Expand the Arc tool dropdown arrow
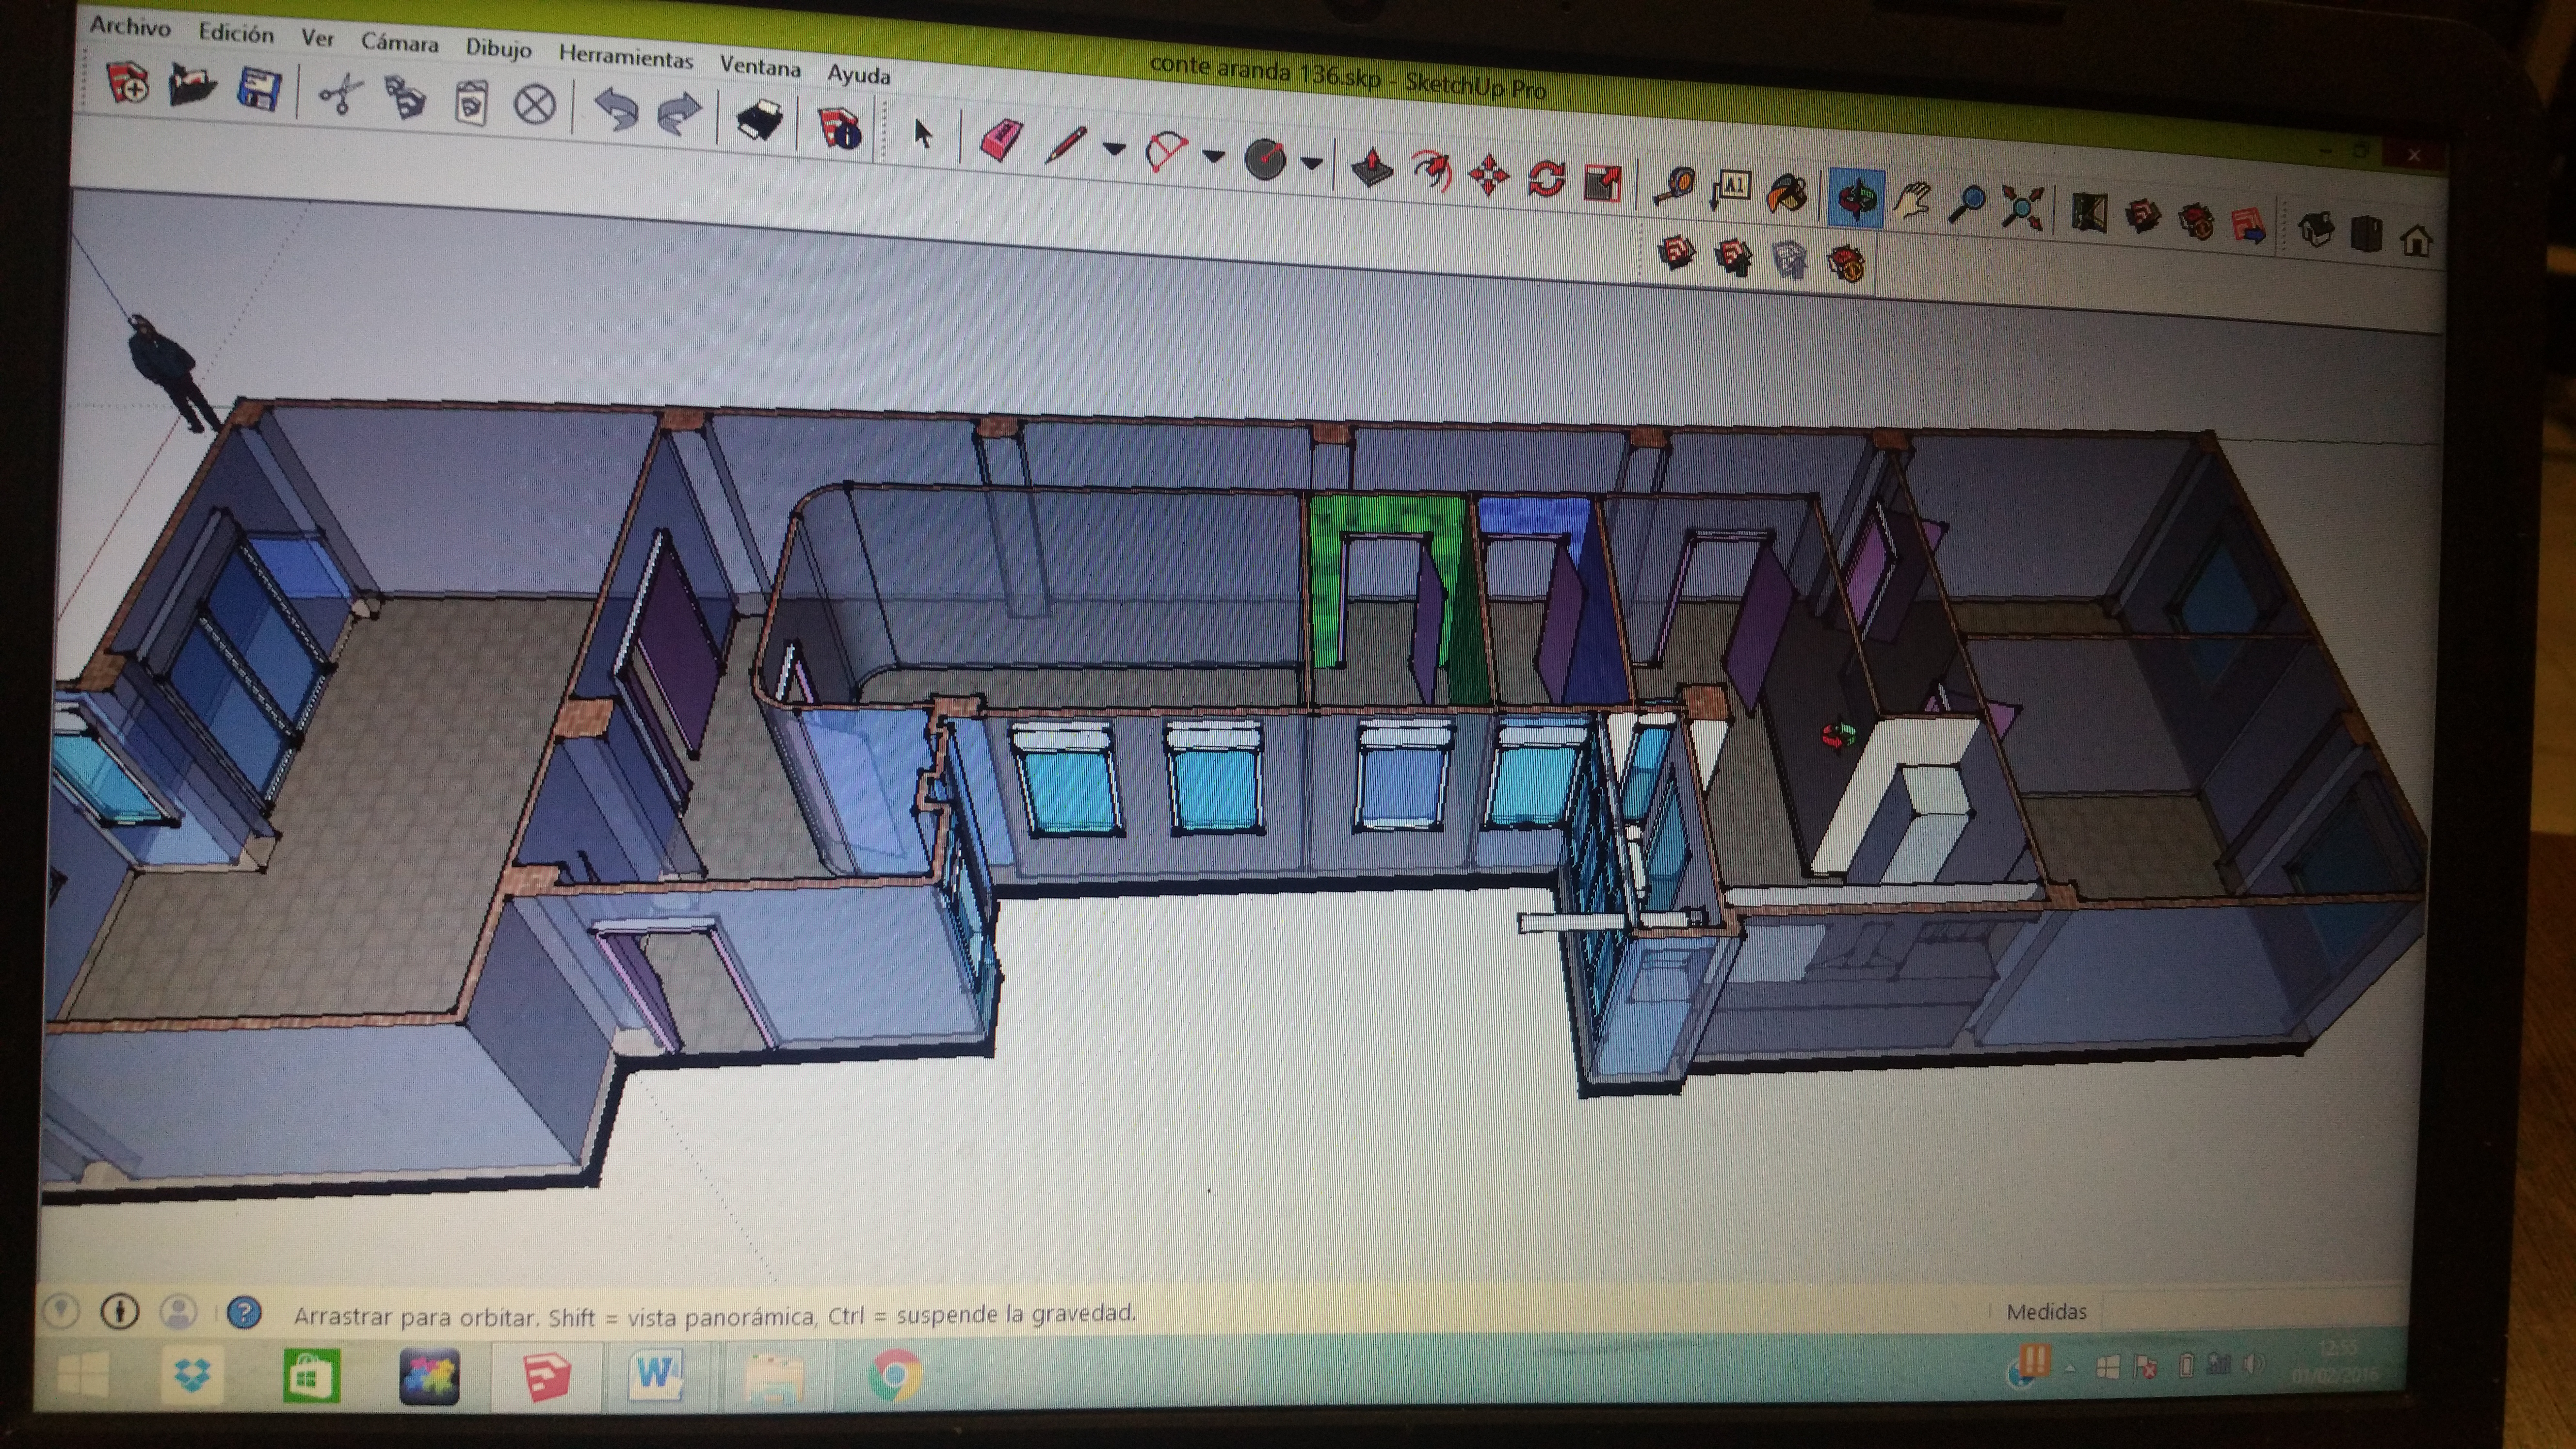Screen dimensions: 2576x1449 pyautogui.click(x=1213, y=156)
